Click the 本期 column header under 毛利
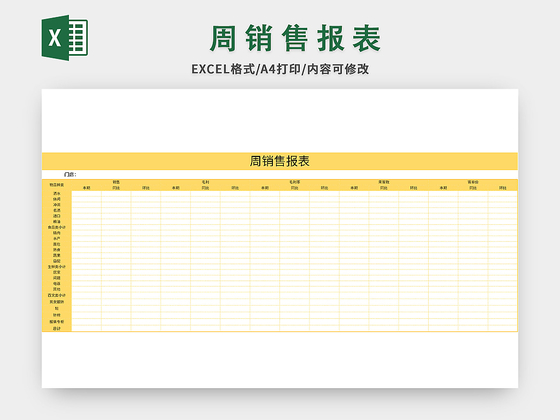 pos(176,188)
